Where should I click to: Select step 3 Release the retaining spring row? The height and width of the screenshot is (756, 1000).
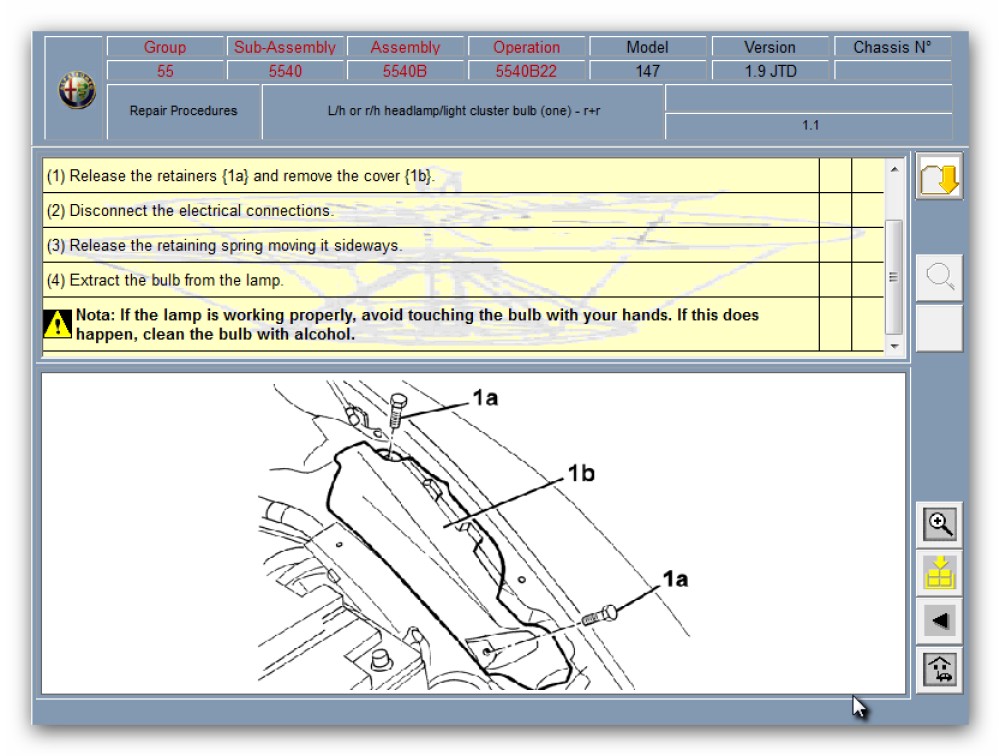coord(430,246)
